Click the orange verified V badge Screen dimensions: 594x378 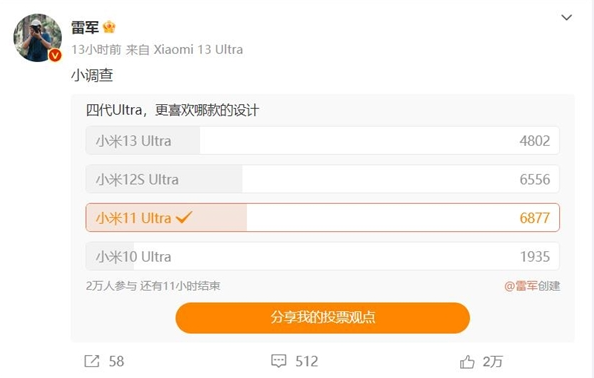[x=55, y=55]
